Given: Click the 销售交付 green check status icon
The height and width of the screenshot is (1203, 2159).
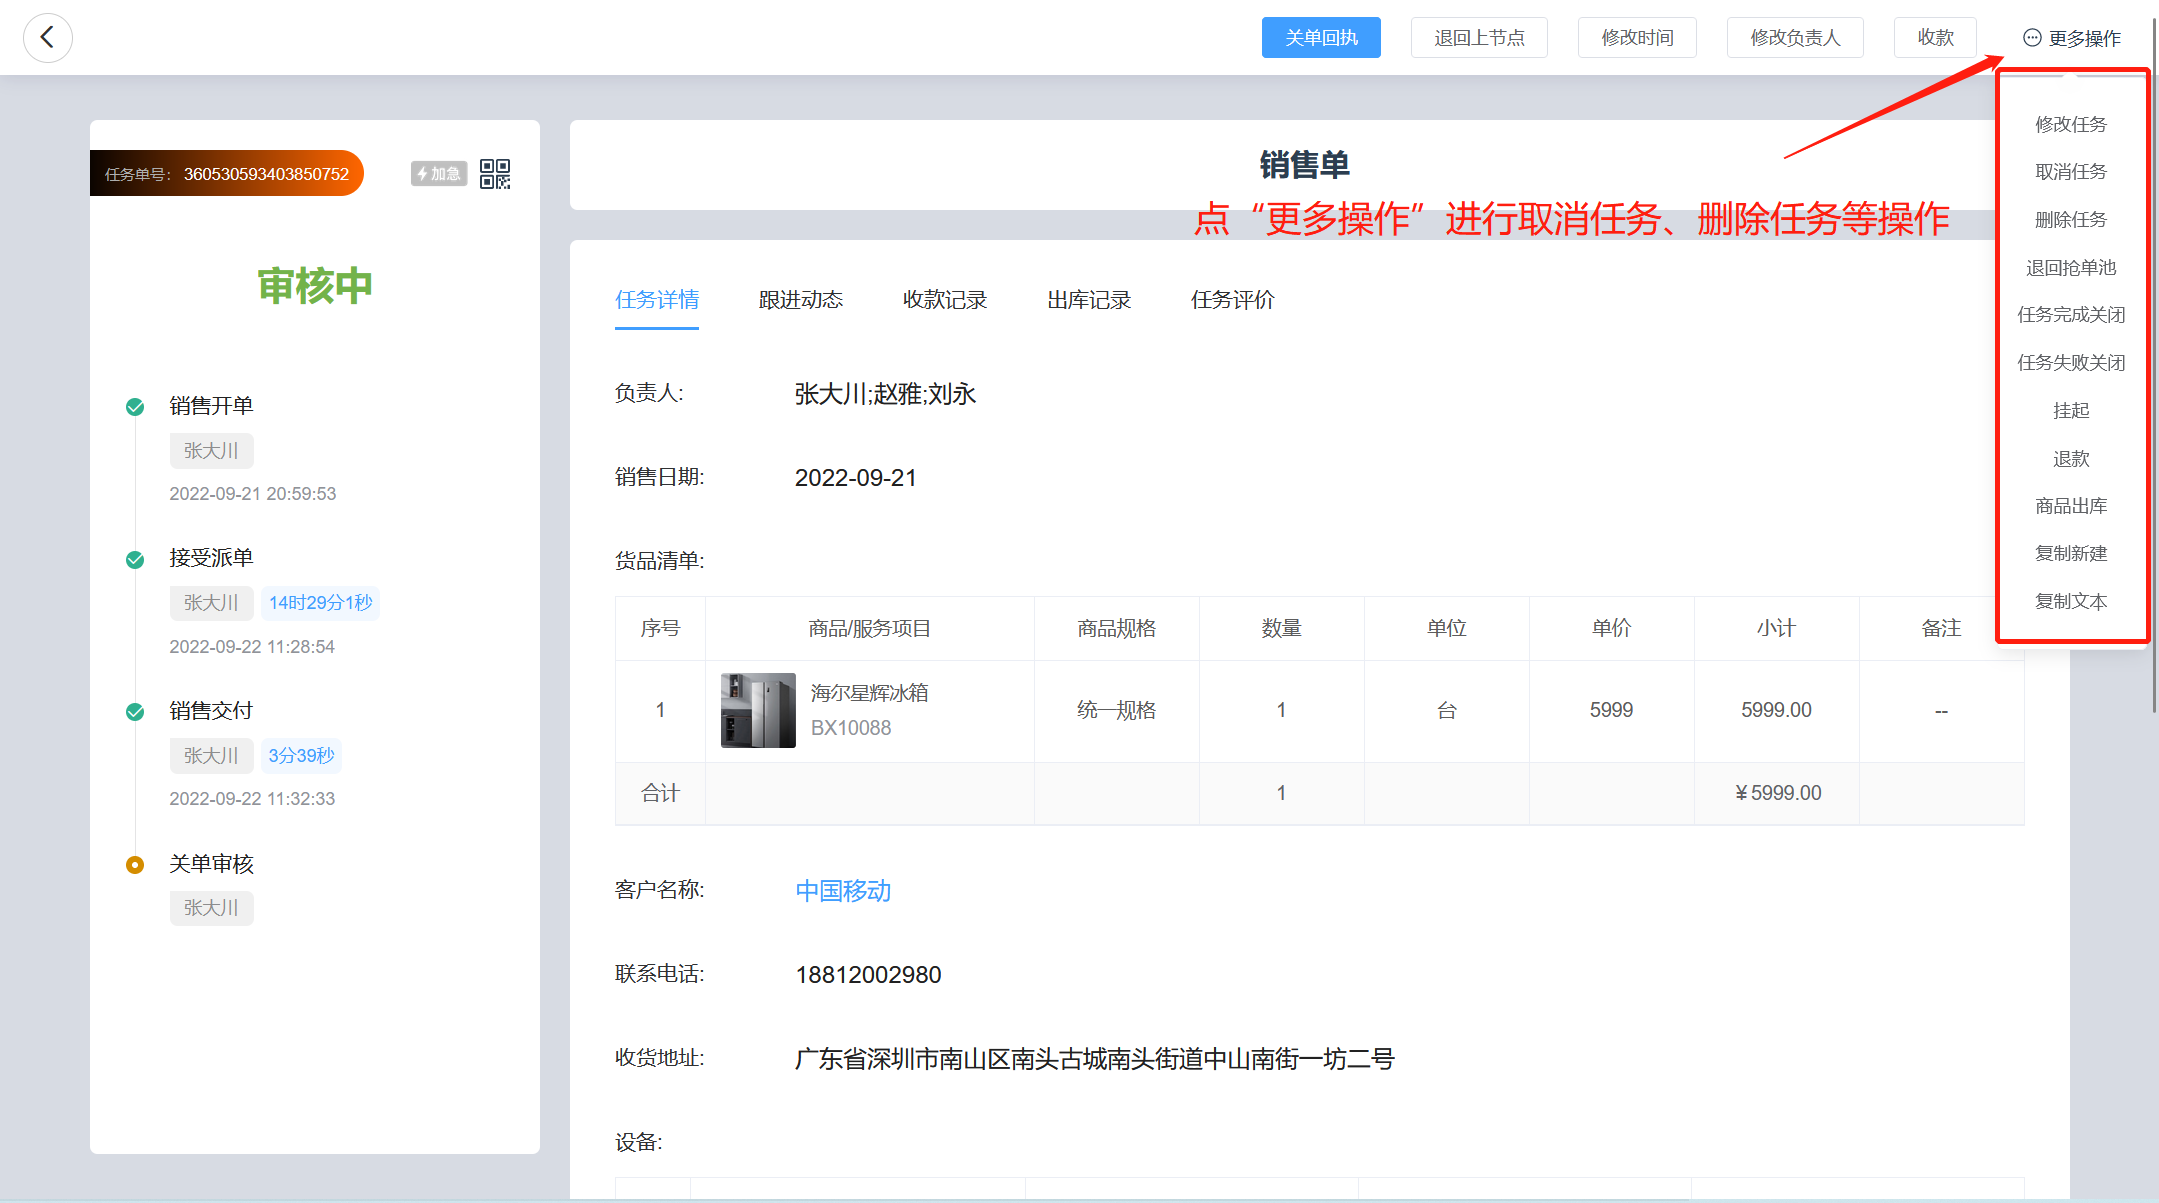Looking at the screenshot, I should (x=135, y=712).
